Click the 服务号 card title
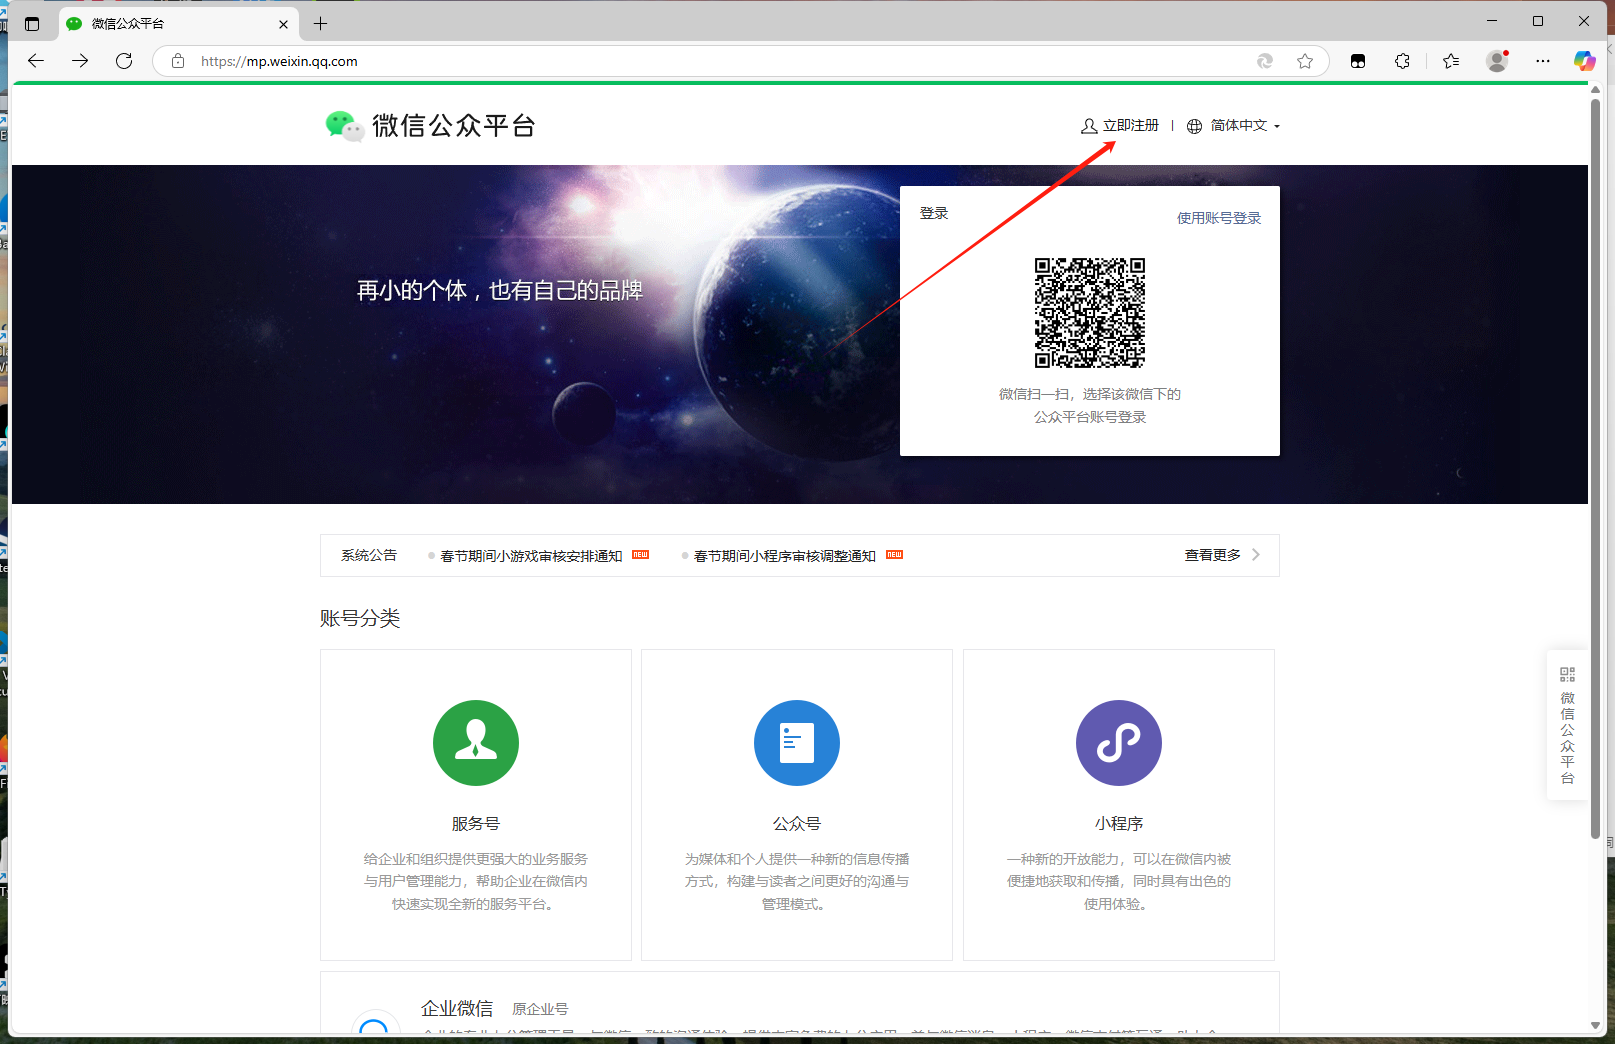 click(476, 824)
